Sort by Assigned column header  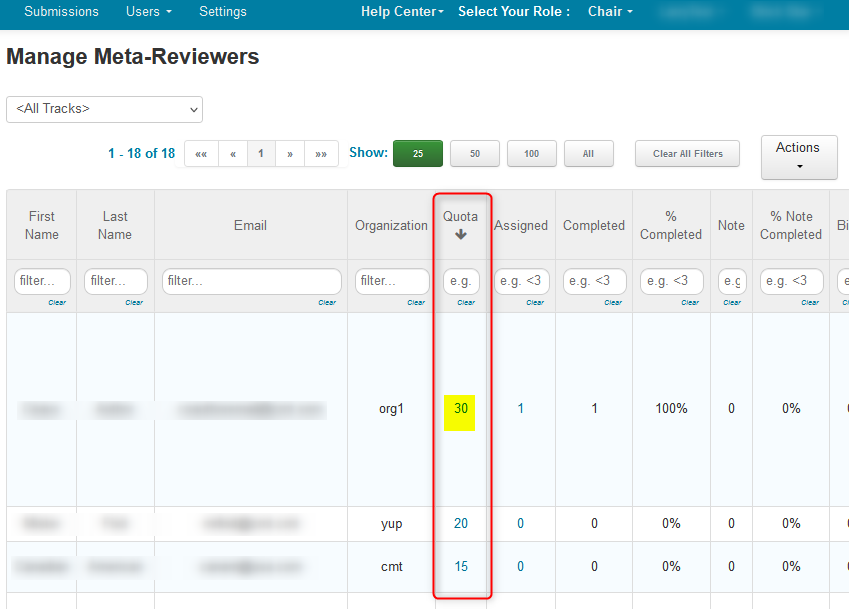coord(521,225)
